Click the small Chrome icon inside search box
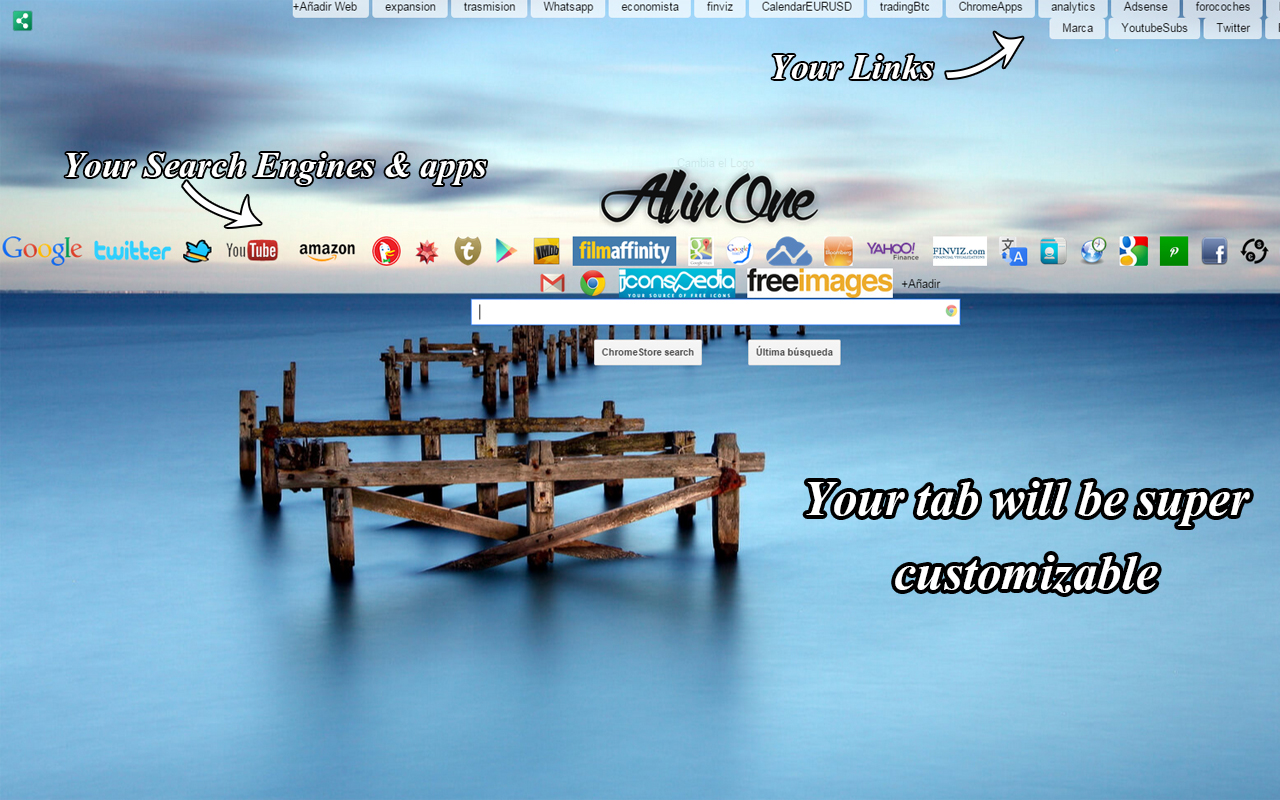This screenshot has width=1280, height=800. (x=951, y=311)
